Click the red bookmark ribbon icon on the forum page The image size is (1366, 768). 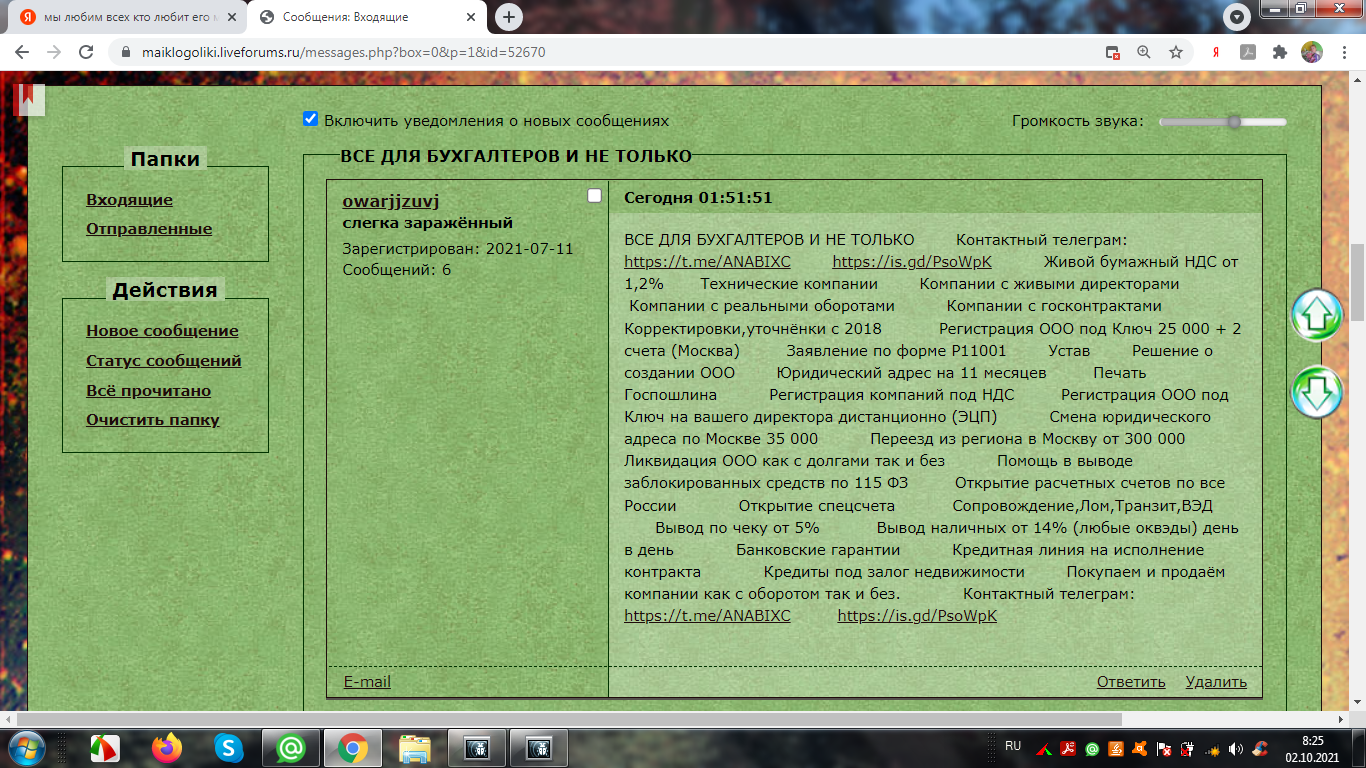pos(28,98)
